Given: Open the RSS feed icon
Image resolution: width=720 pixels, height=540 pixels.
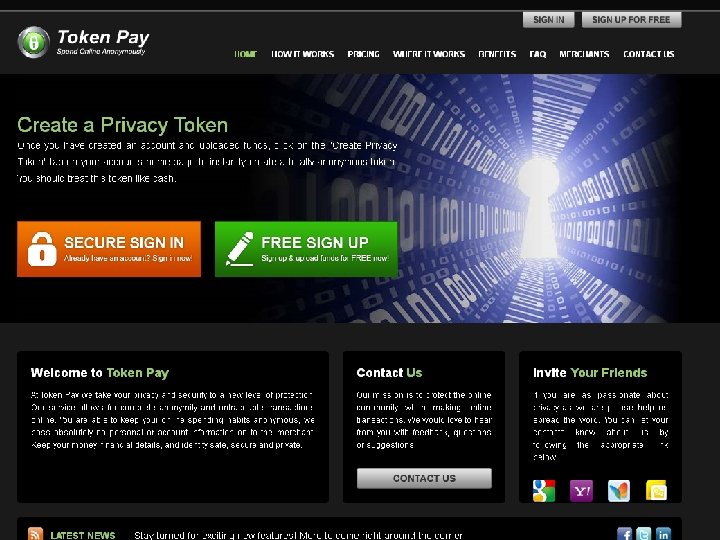Looking at the screenshot, I should click(35, 534).
